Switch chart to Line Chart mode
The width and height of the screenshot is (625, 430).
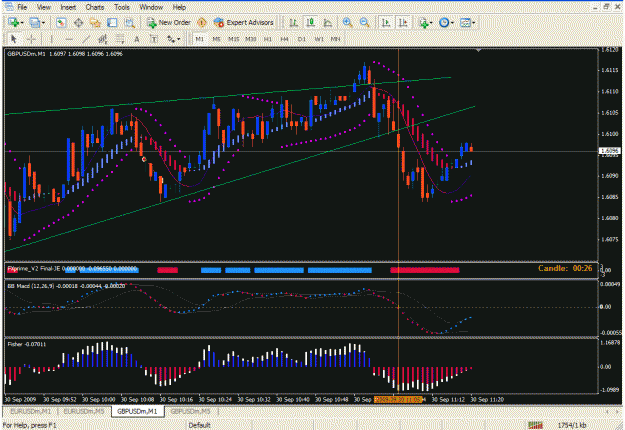(x=328, y=23)
